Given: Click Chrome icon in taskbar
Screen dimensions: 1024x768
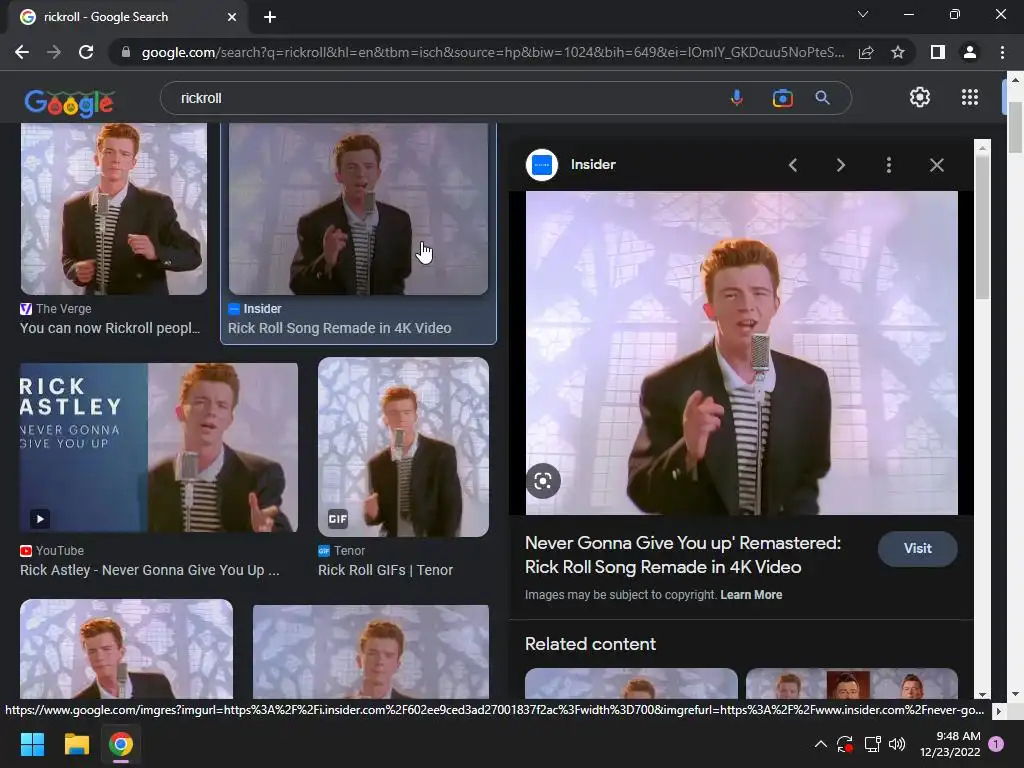Looking at the screenshot, I should tap(121, 744).
